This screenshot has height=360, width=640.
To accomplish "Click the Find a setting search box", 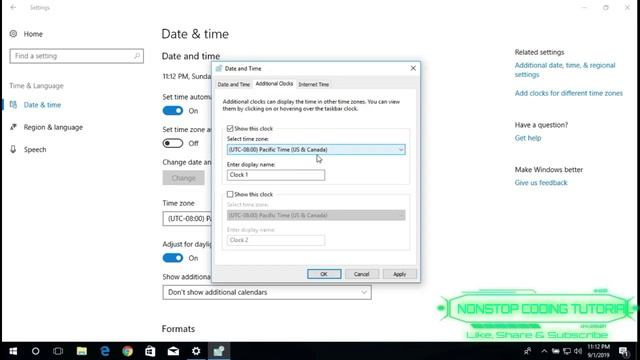I will (76, 56).
